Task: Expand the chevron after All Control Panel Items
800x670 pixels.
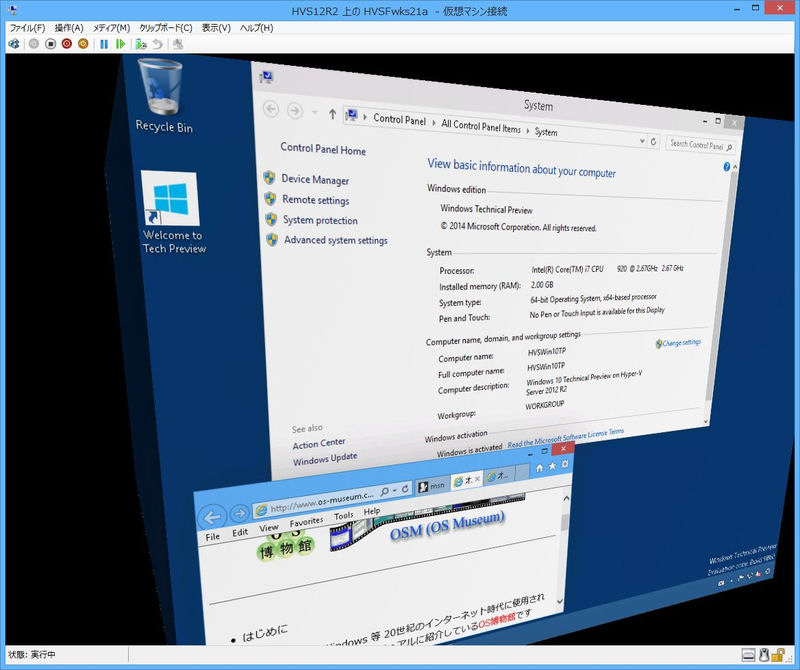Action: coord(528,130)
